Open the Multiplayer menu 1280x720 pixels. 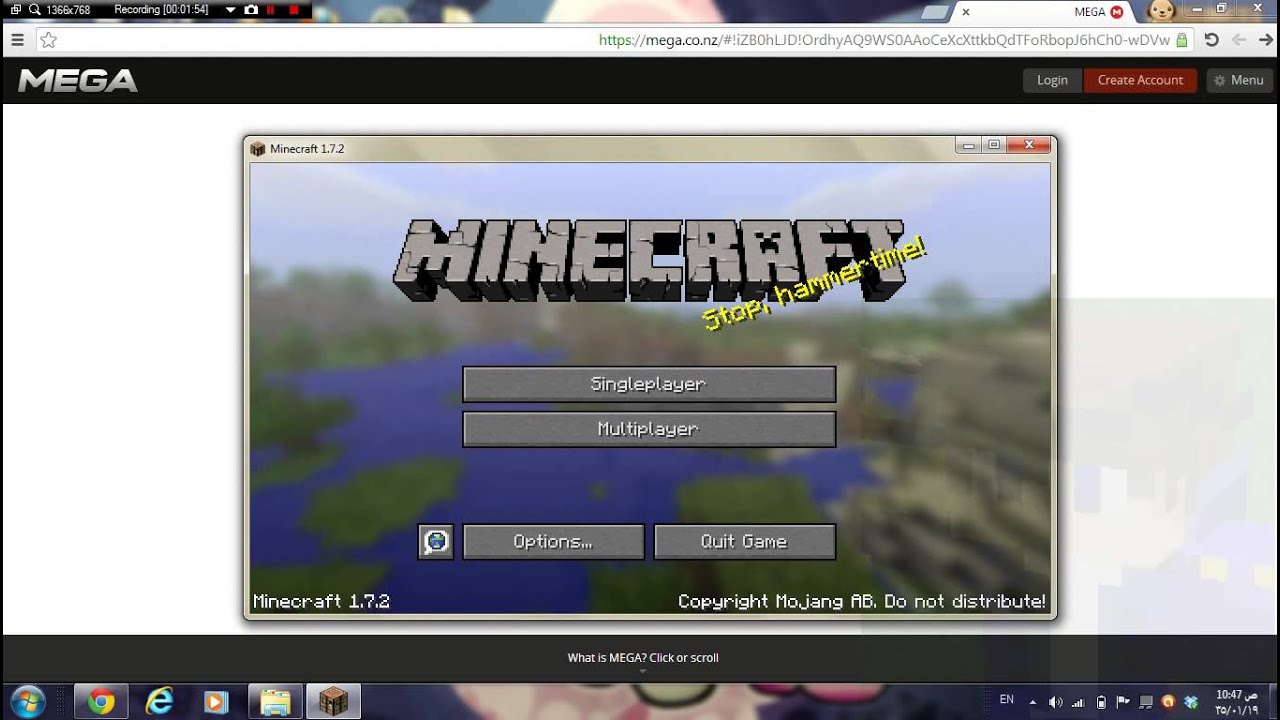tap(649, 429)
